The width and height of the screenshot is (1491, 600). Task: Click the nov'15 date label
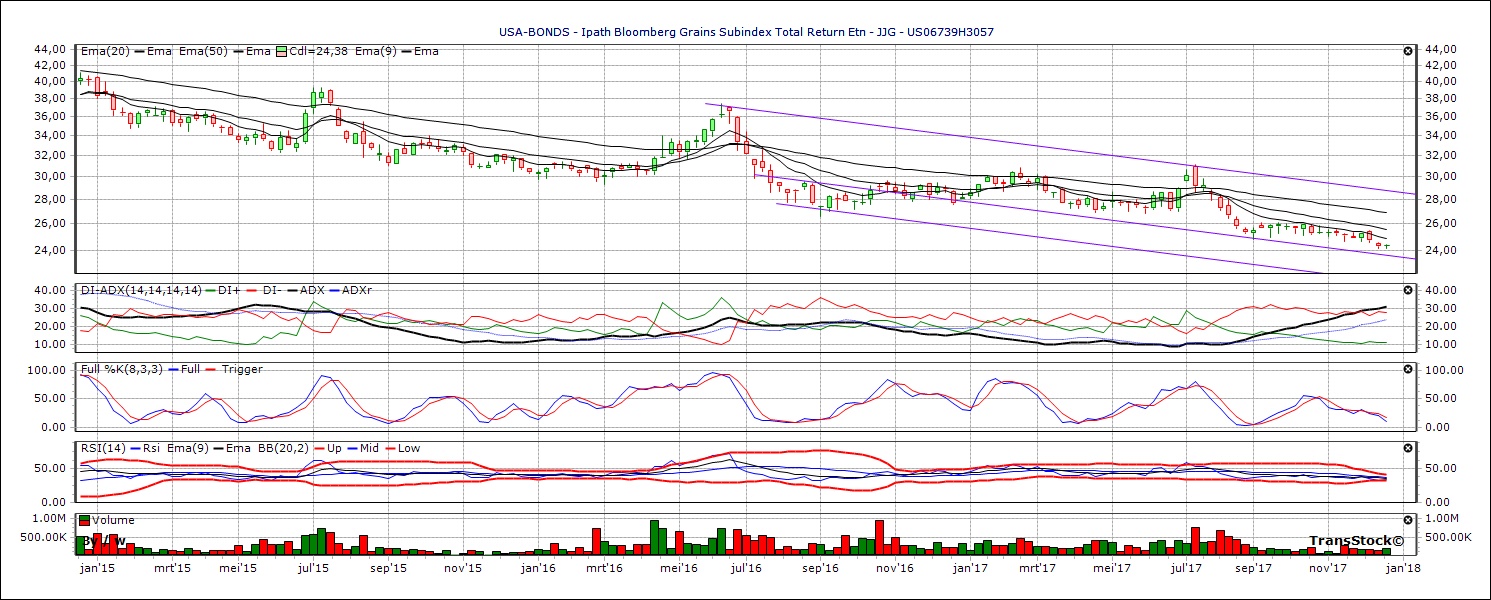463,568
